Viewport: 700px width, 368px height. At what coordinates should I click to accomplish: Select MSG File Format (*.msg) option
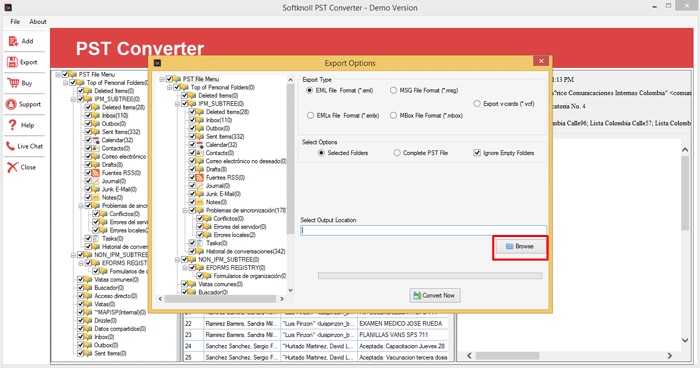[393, 90]
